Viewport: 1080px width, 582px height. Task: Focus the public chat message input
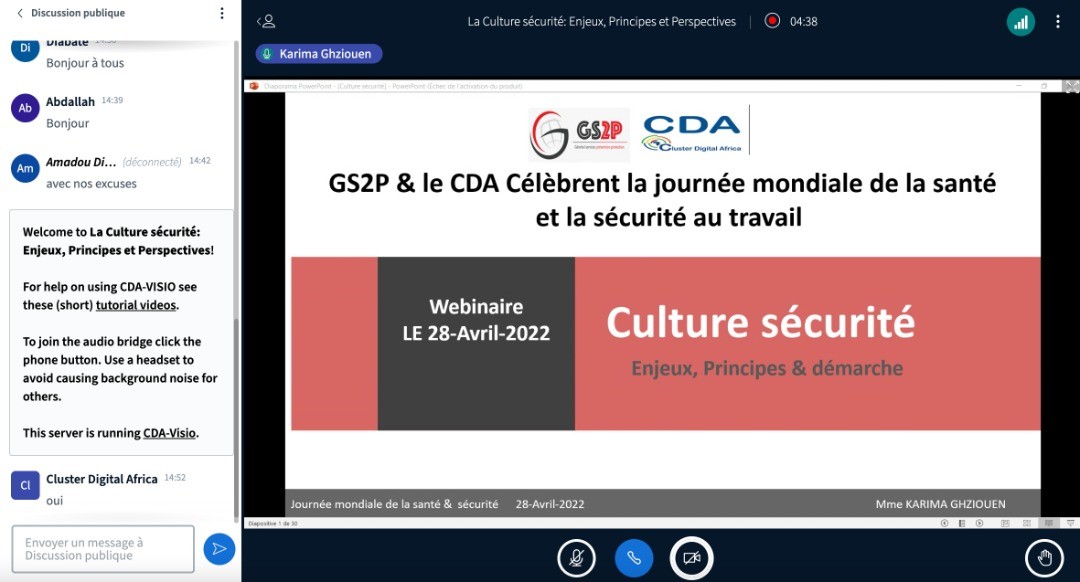(x=103, y=549)
